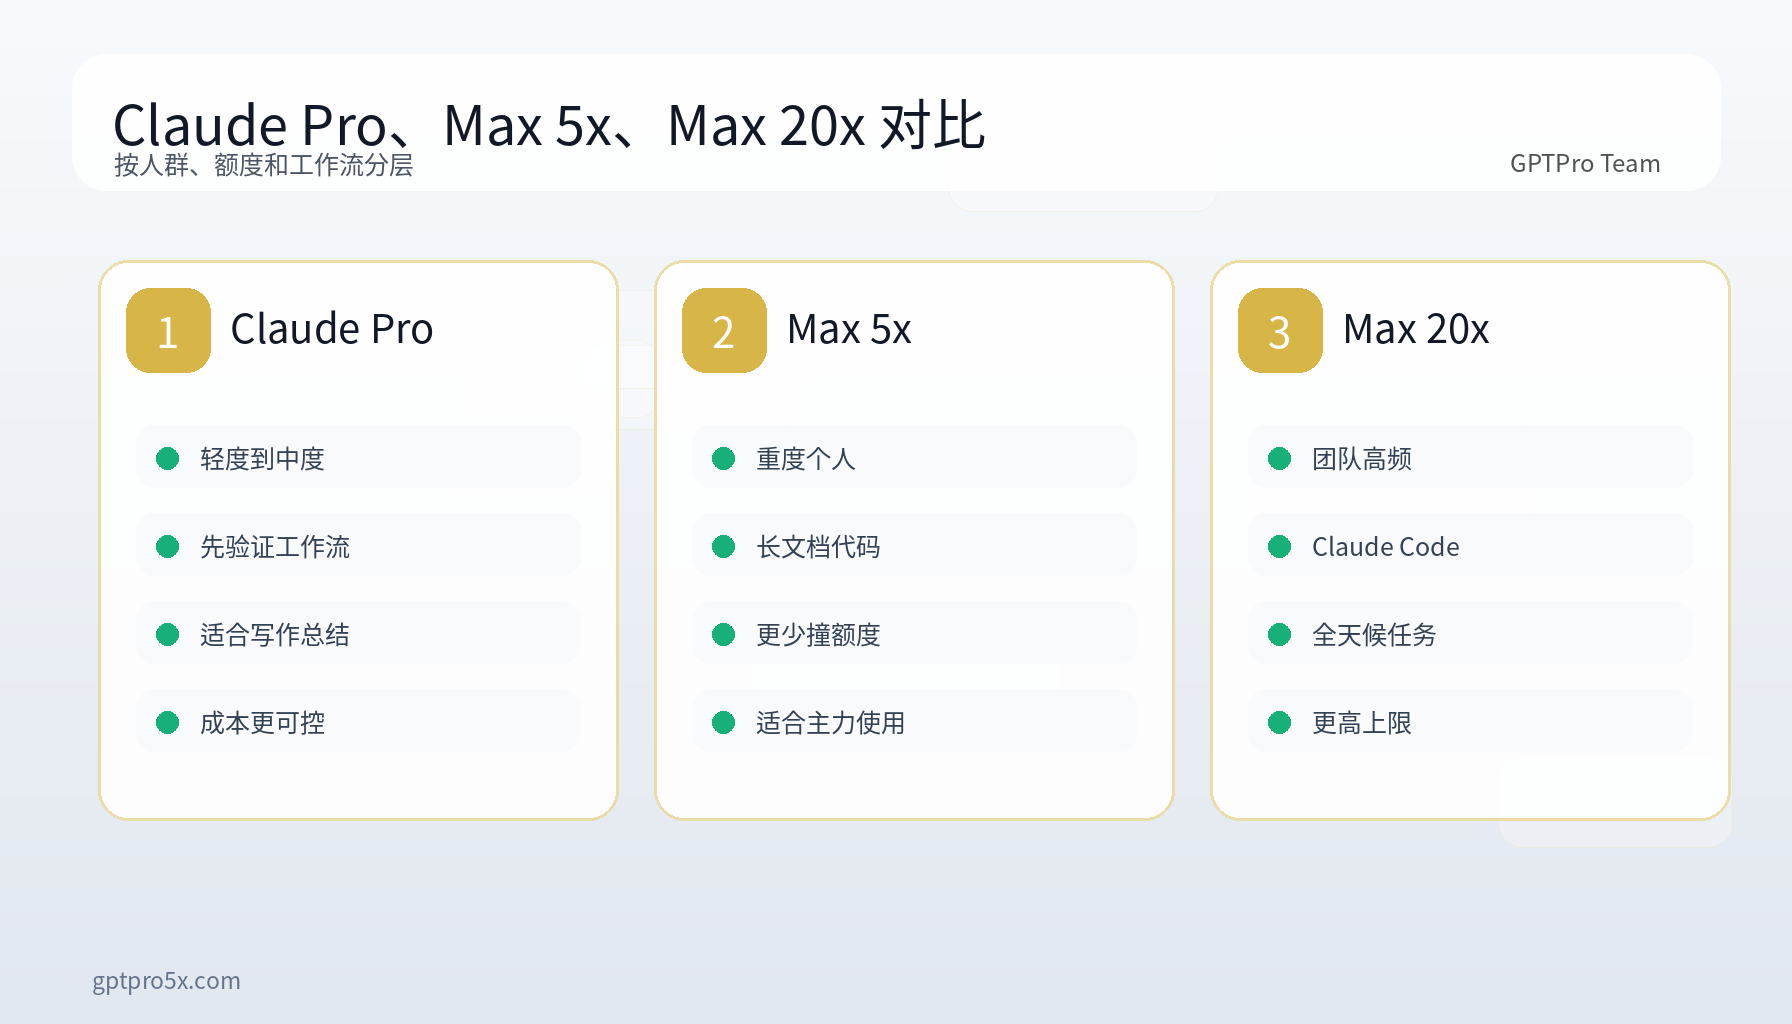Select the Max 5x card heading

pyautogui.click(x=849, y=329)
